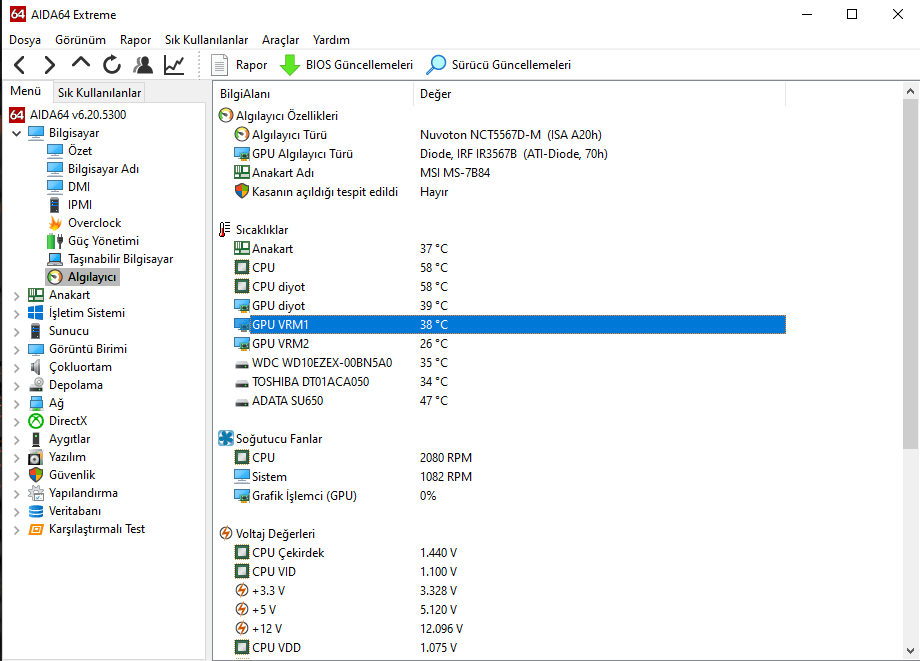The image size is (920, 661).
Task: Click the Voltaj Değerleri lightning icon
Action: coord(226,533)
